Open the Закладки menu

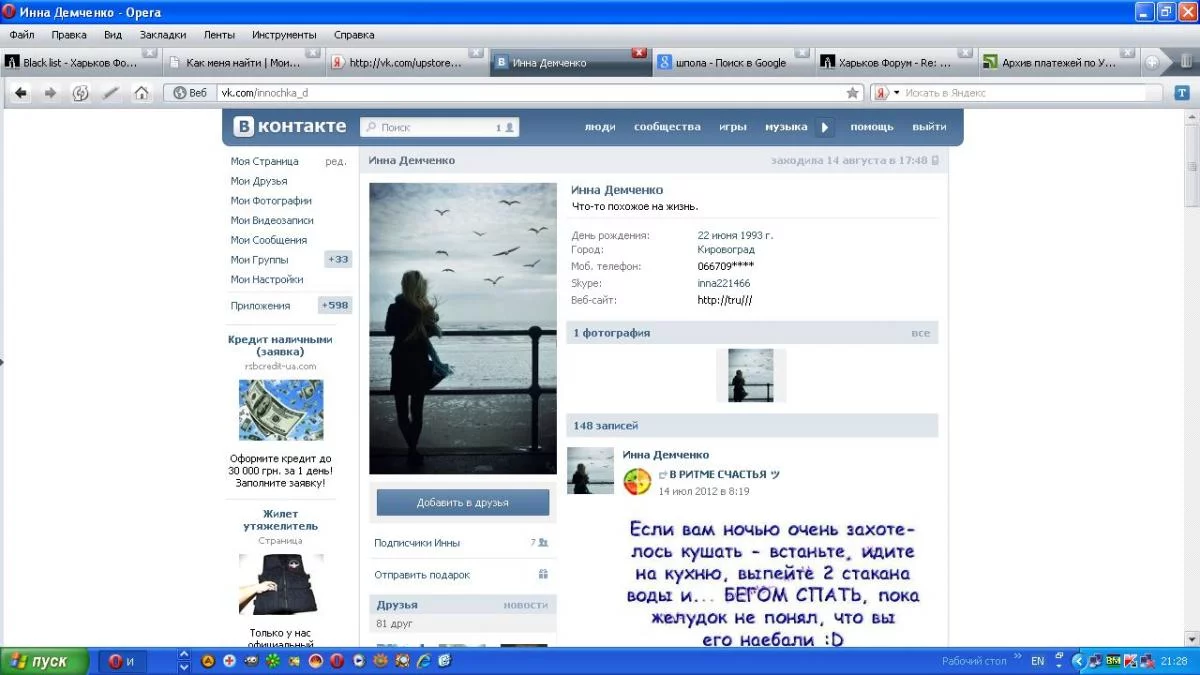click(x=162, y=35)
